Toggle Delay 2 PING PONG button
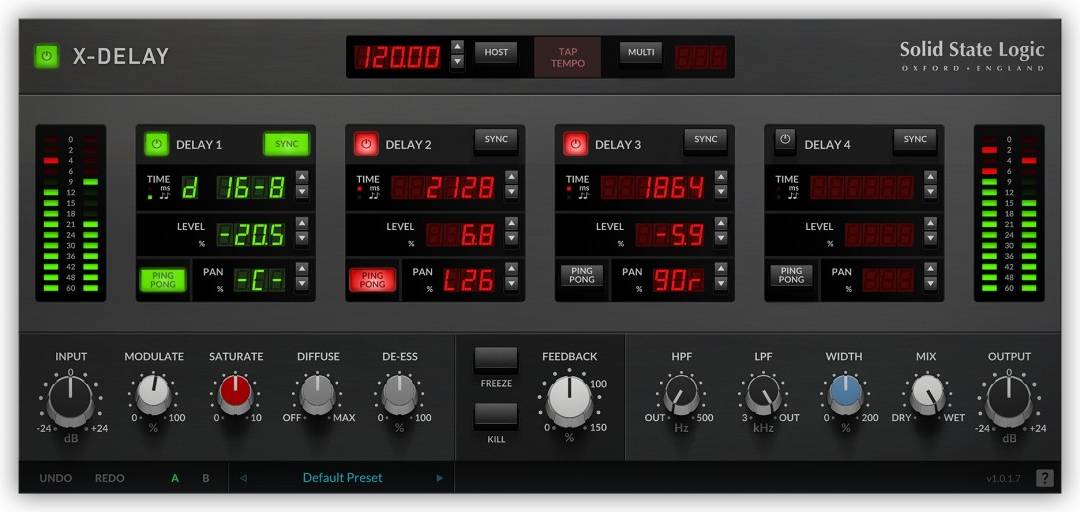Image resolution: width=1080 pixels, height=512 pixels. pyautogui.click(x=373, y=280)
